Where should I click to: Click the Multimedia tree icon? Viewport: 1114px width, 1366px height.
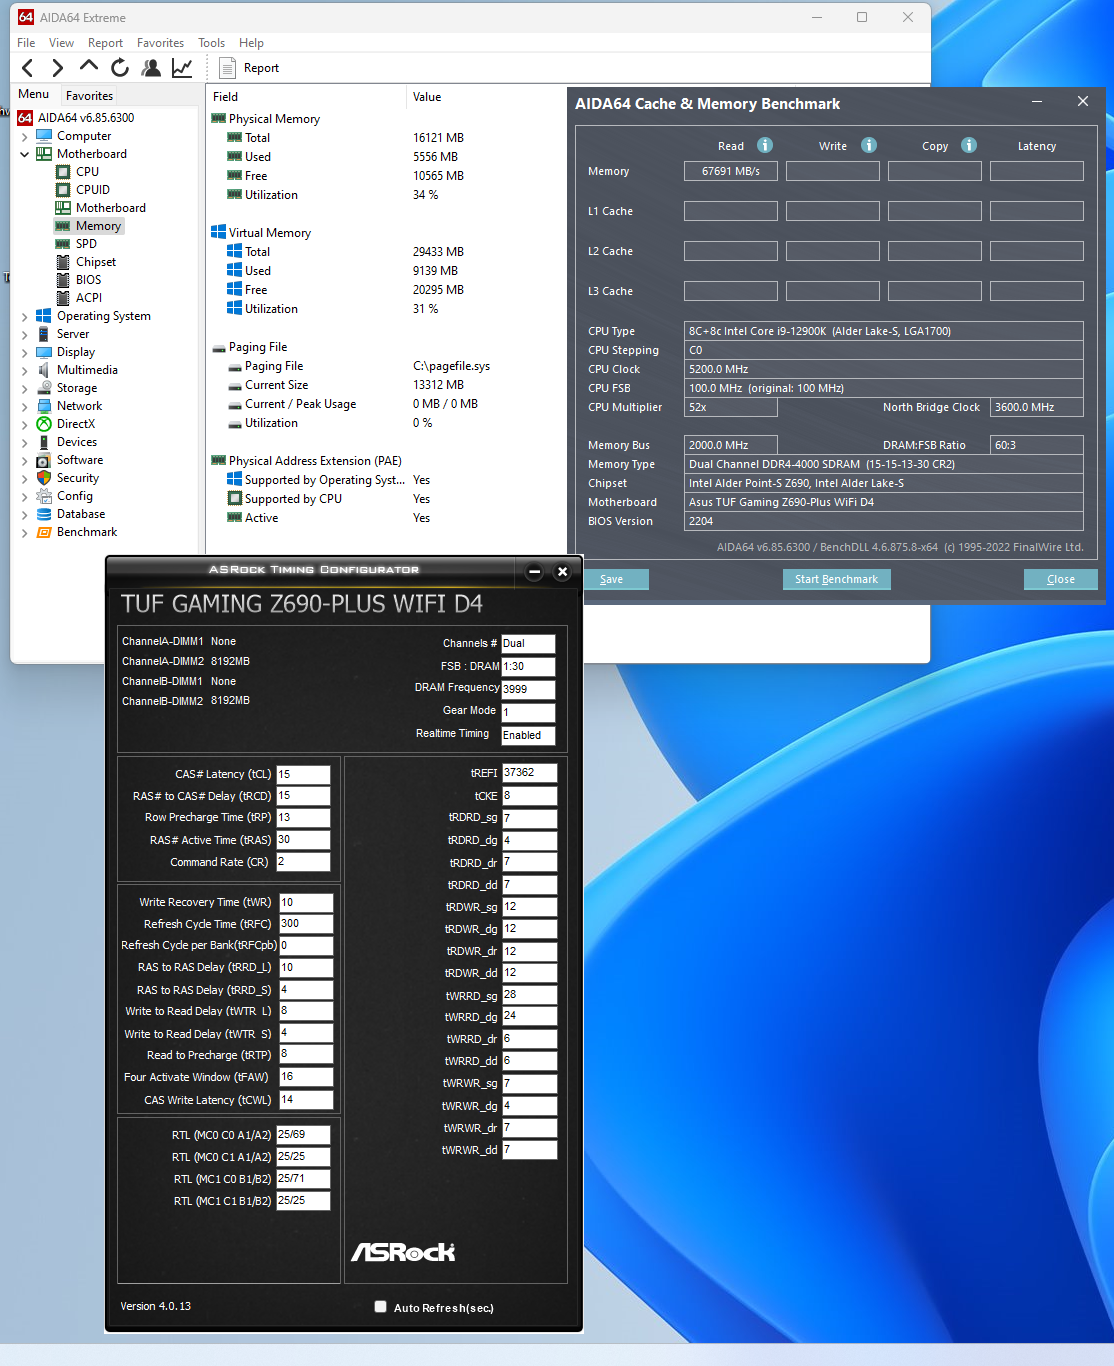44,370
